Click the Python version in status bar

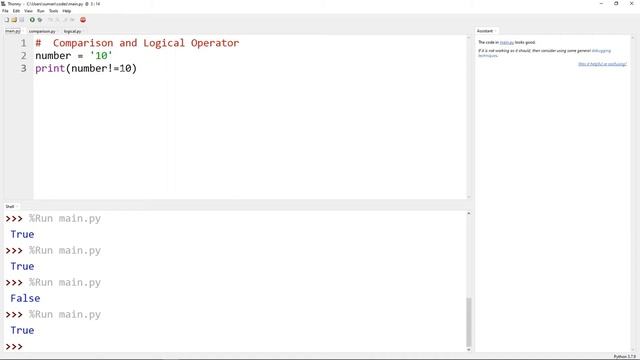point(624,356)
